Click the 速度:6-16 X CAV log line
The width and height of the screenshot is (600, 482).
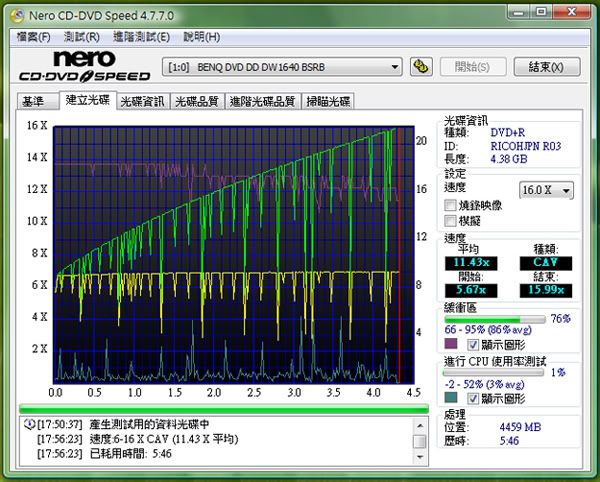tap(164, 439)
